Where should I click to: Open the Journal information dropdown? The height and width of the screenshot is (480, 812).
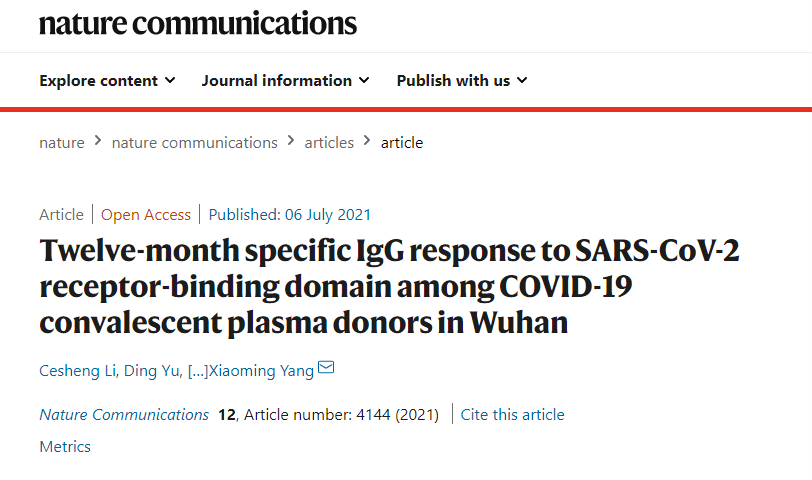point(285,81)
